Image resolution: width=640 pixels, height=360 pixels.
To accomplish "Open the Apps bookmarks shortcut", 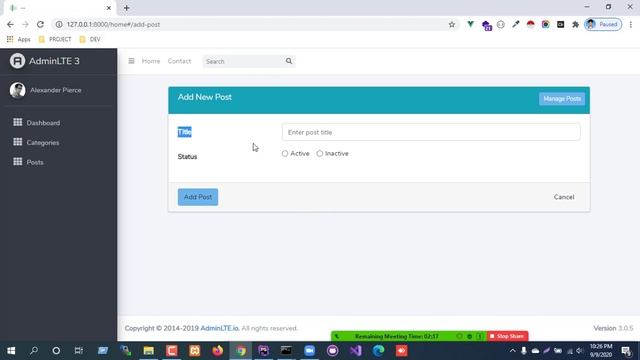I will tap(19, 39).
